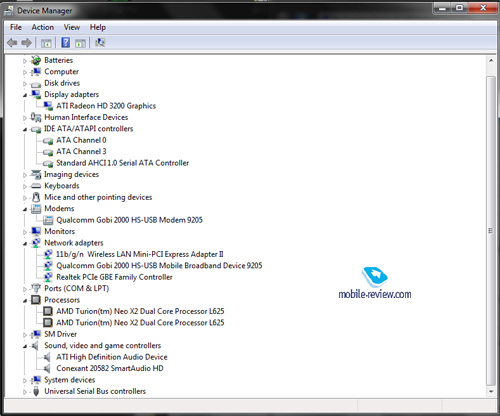Open the View menu
Image resolution: width=500 pixels, height=416 pixels.
72,27
